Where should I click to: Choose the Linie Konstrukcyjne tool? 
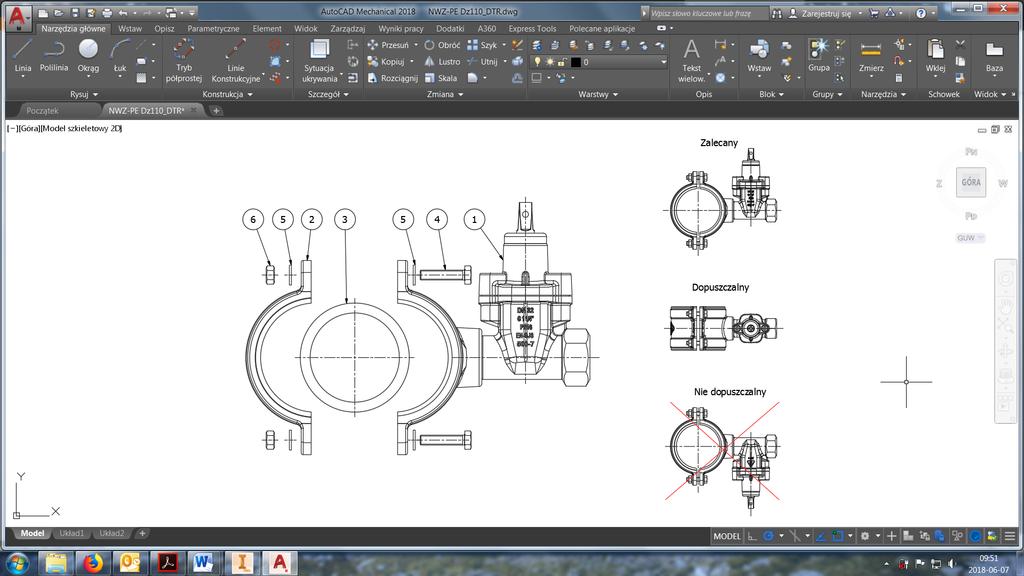tap(236, 60)
